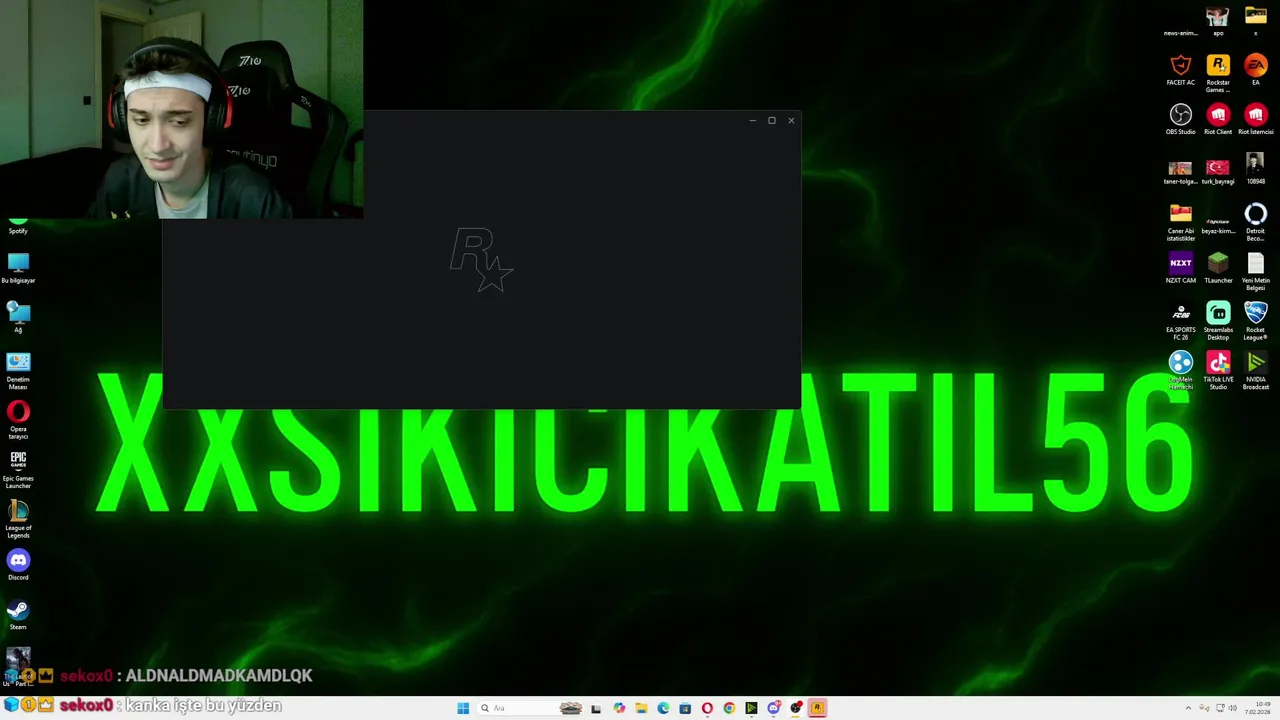Open the FACEIT AC desktop shortcut

(x=1181, y=70)
